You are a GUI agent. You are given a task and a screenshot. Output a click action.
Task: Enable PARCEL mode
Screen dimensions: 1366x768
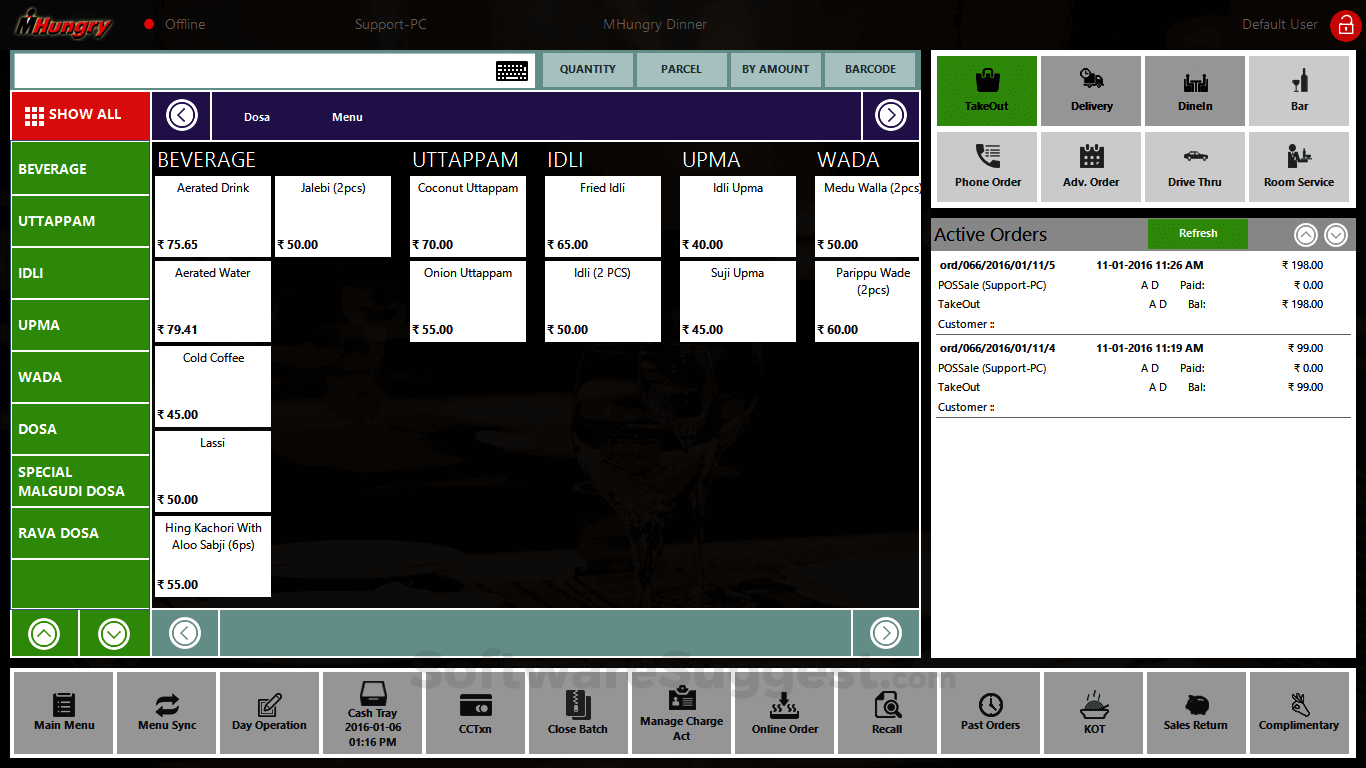click(x=681, y=70)
